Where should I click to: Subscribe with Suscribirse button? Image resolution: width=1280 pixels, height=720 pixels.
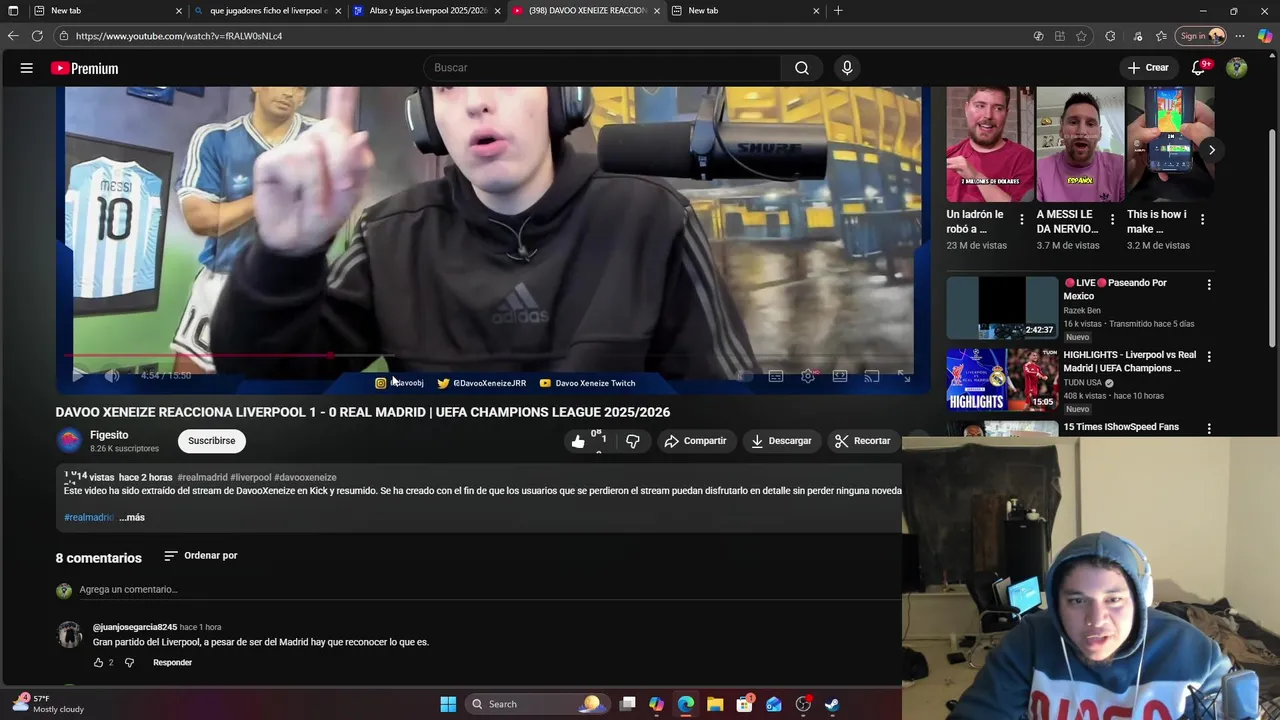[212, 441]
